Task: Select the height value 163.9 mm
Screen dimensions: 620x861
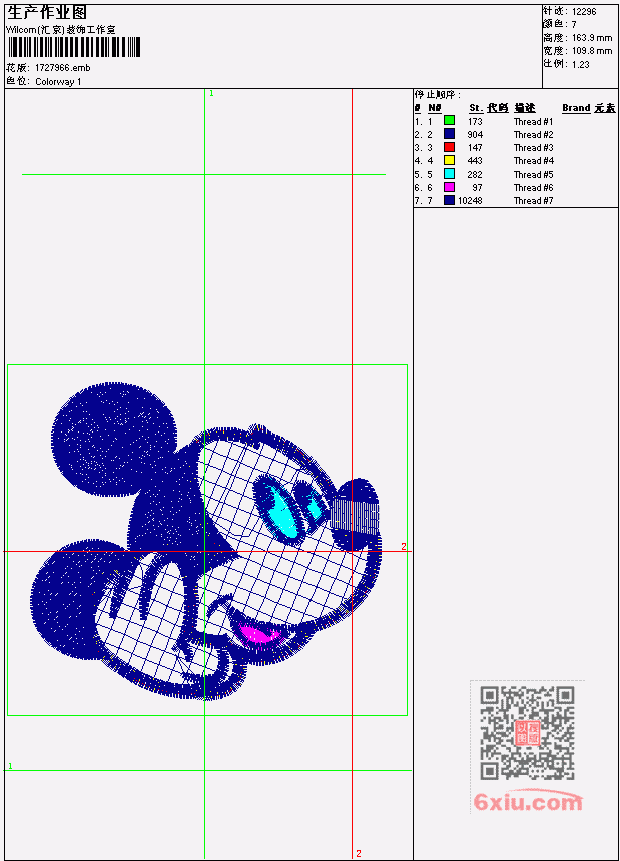Action: 592,38
